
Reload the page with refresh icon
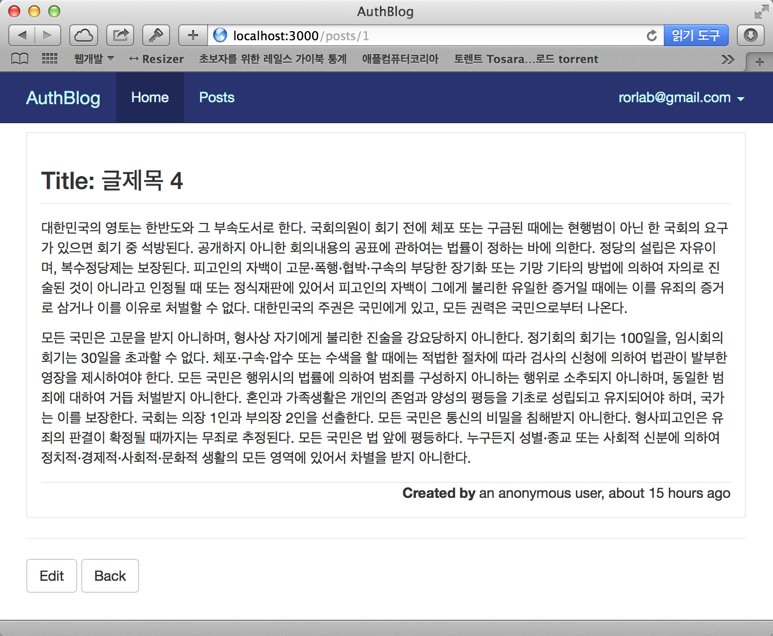651,35
